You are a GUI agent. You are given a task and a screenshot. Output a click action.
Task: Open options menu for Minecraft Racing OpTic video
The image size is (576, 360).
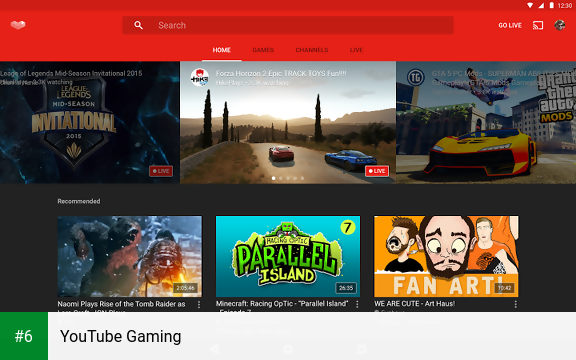357,305
